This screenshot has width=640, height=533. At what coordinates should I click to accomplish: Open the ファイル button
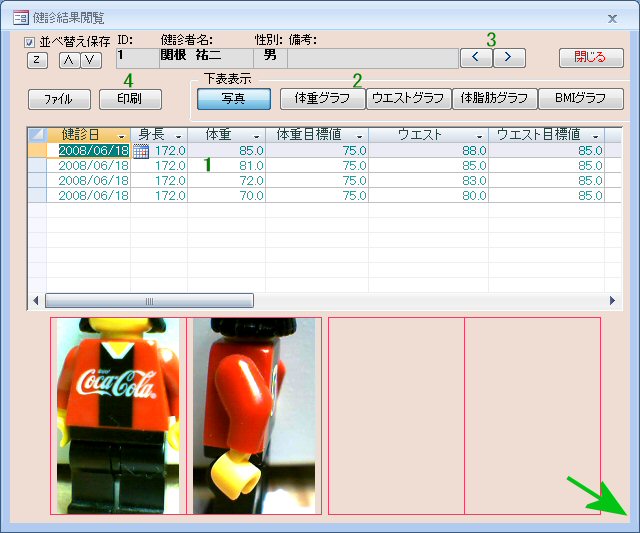[59, 99]
